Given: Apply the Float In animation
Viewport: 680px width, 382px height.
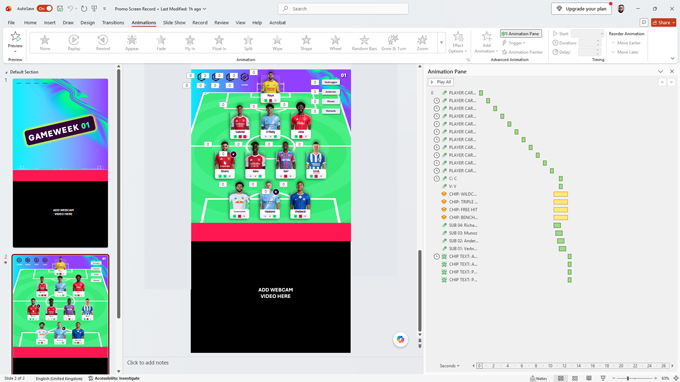Looking at the screenshot, I should tap(219, 42).
